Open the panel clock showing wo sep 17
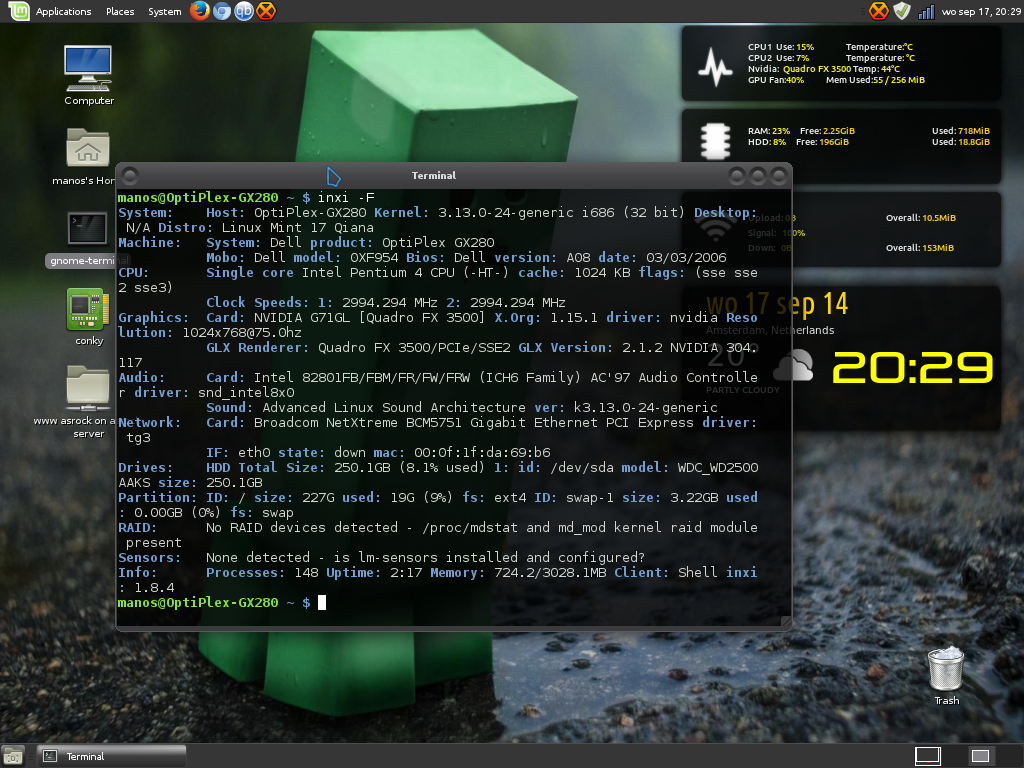 pyautogui.click(x=981, y=12)
